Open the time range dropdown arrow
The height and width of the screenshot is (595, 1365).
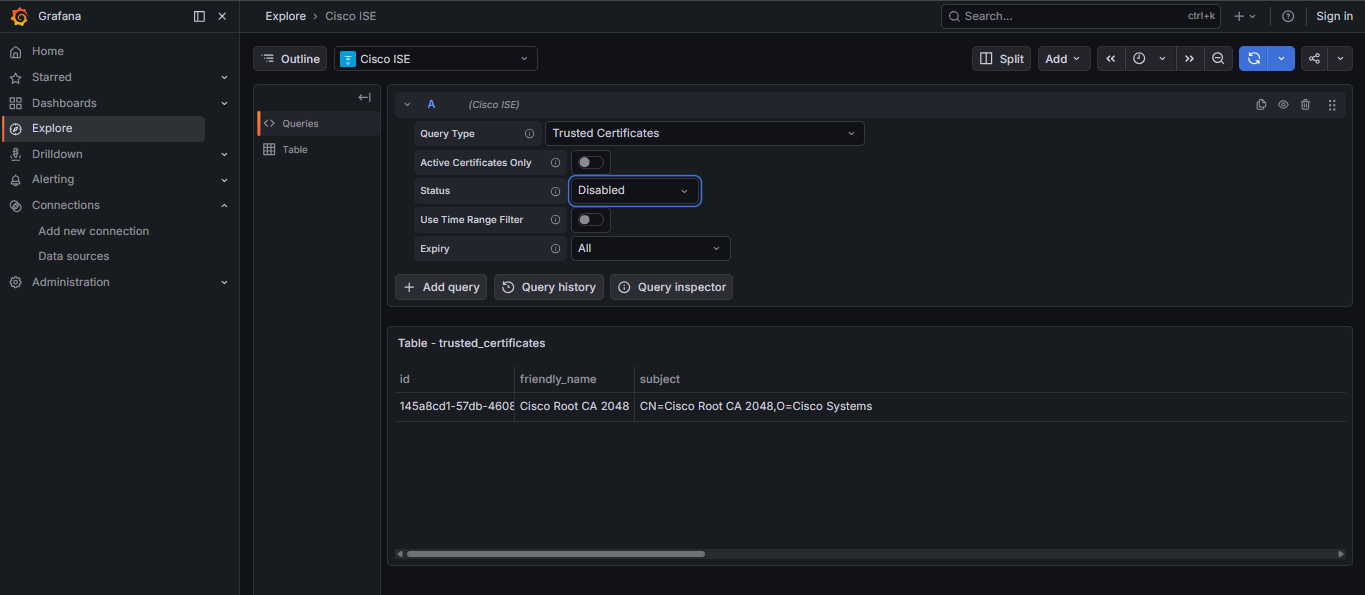(x=1162, y=59)
